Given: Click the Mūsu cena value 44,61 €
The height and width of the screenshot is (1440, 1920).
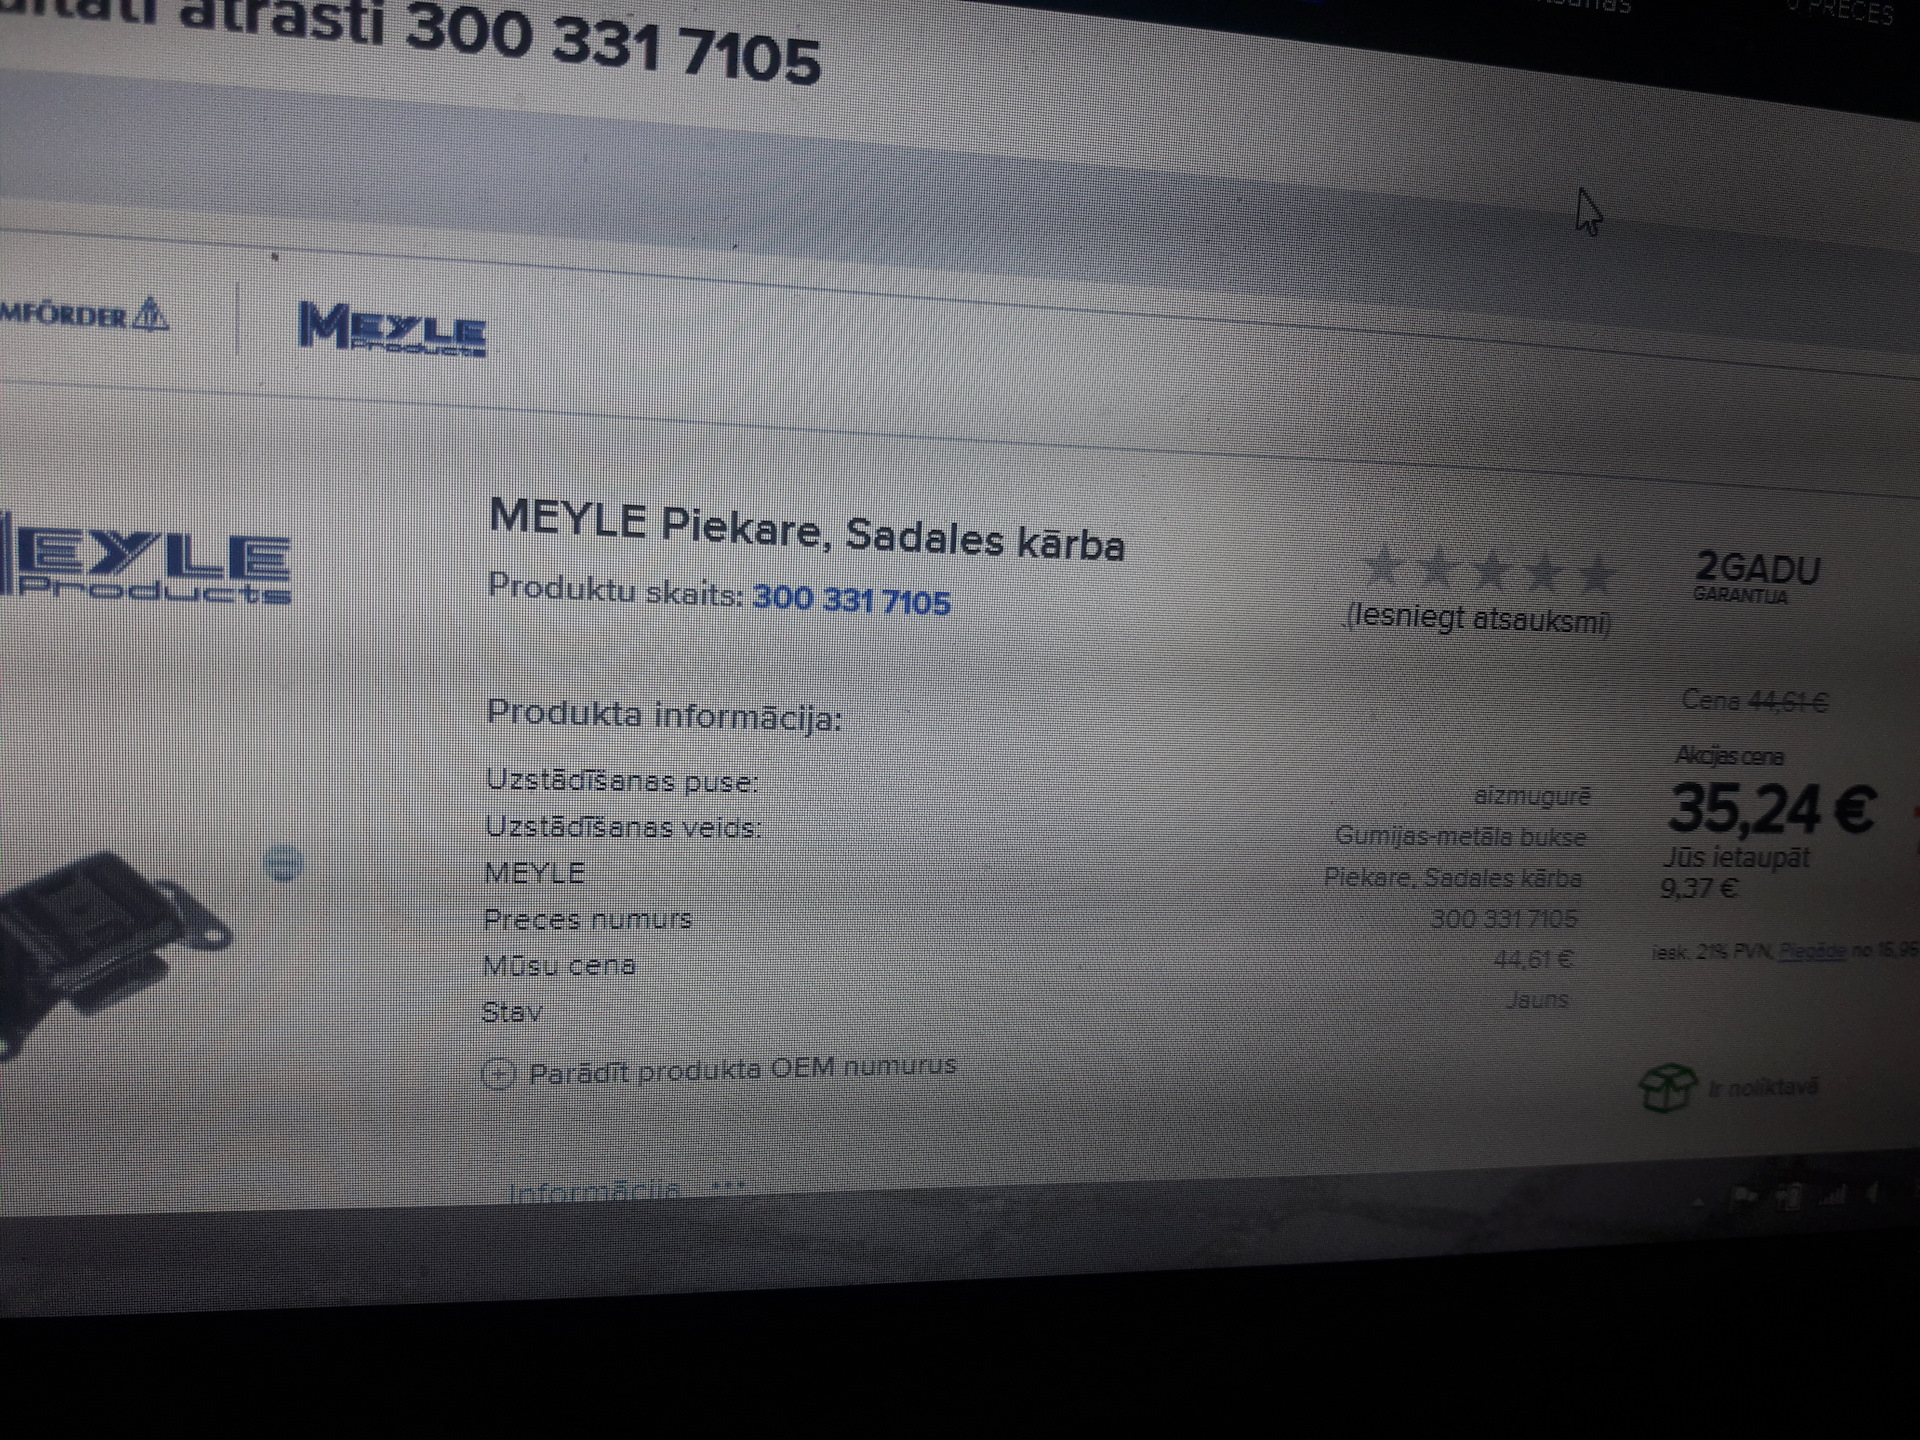Looking at the screenshot, I should (1532, 960).
